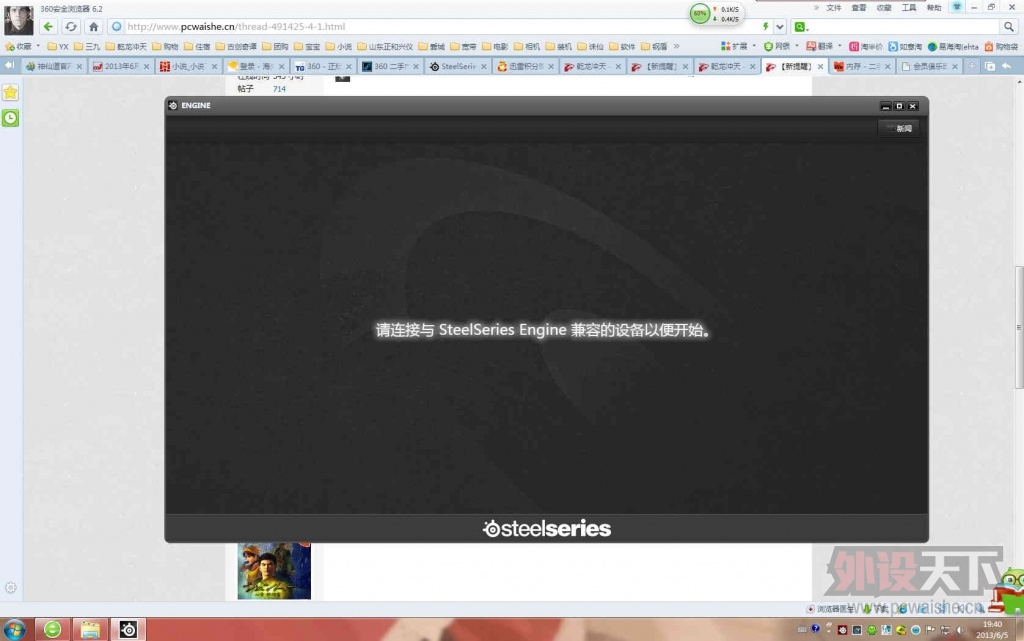Open the 文件 menu
This screenshot has width=1024, height=641.
click(833, 8)
